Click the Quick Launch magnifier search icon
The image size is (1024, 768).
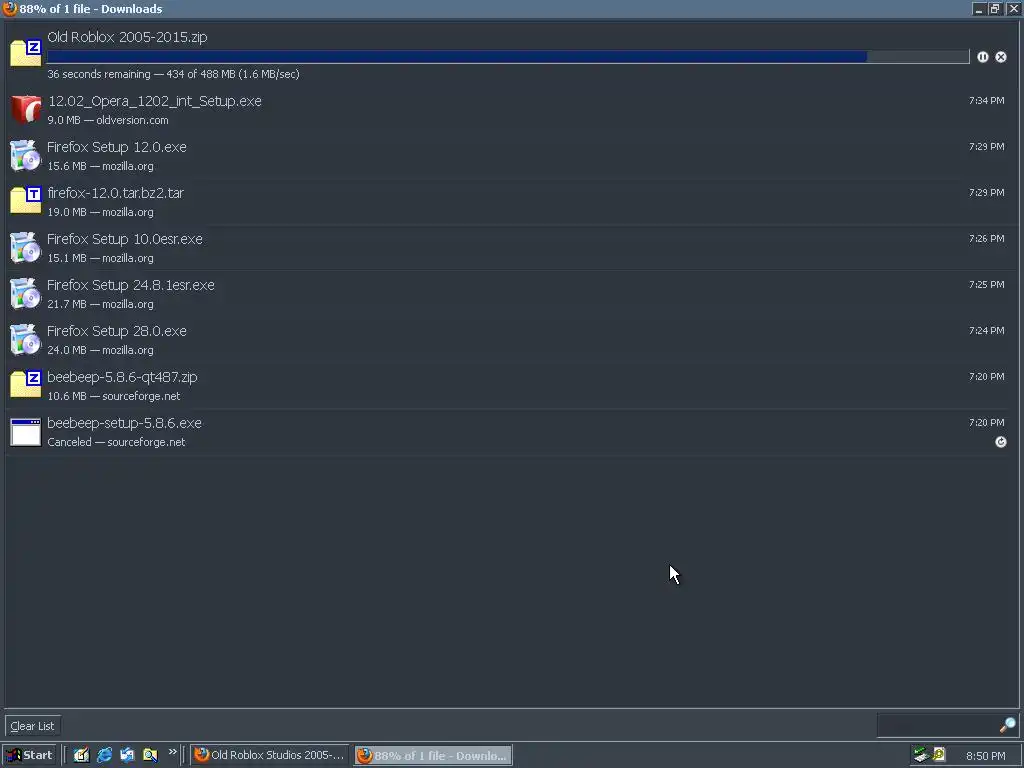[x=150, y=755]
